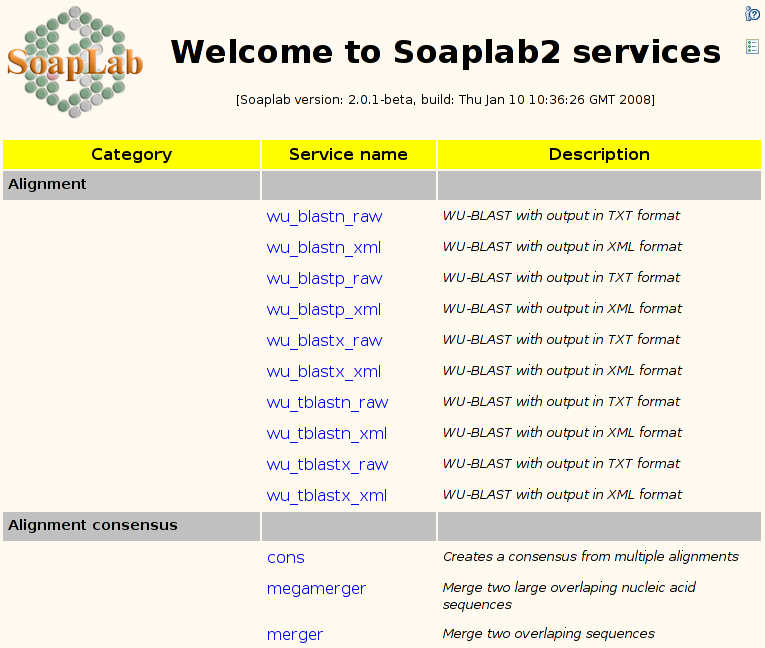Viewport: 765px width, 648px height.
Task: Click the wu_blastx_xml link
Action: click(x=323, y=371)
